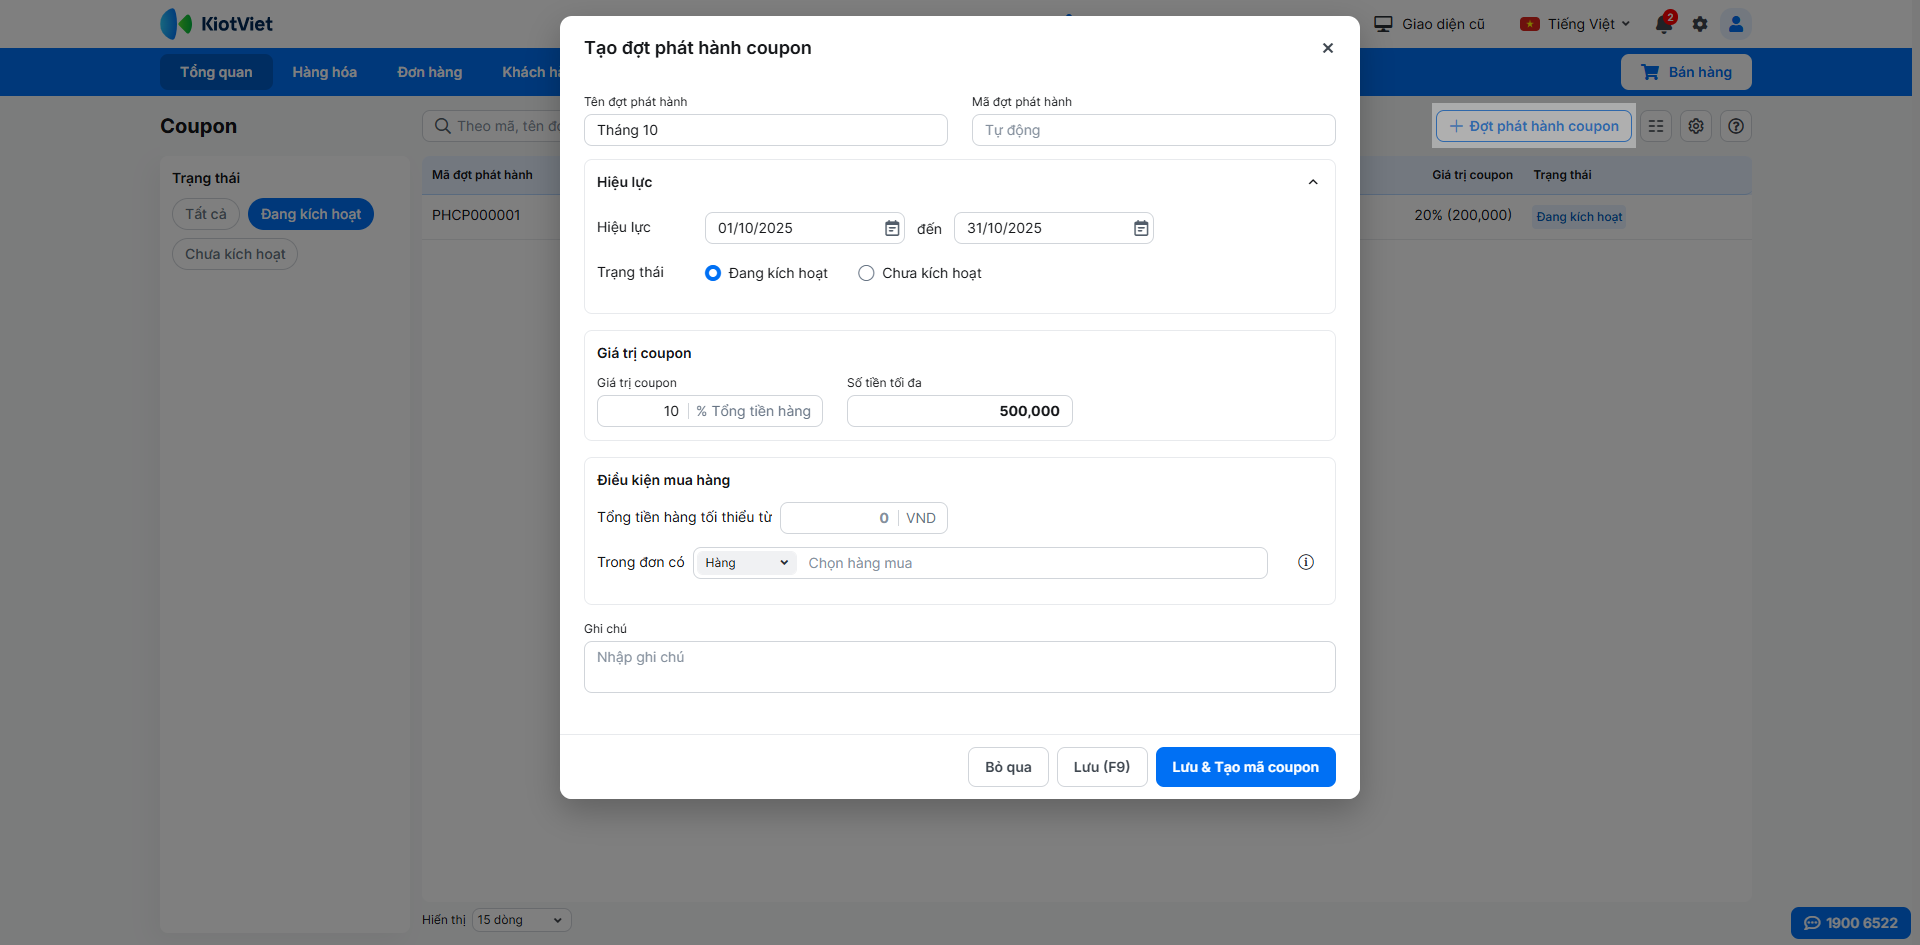Open the "Tổng quan" menu tab
The image size is (1920, 945).
(x=216, y=72)
